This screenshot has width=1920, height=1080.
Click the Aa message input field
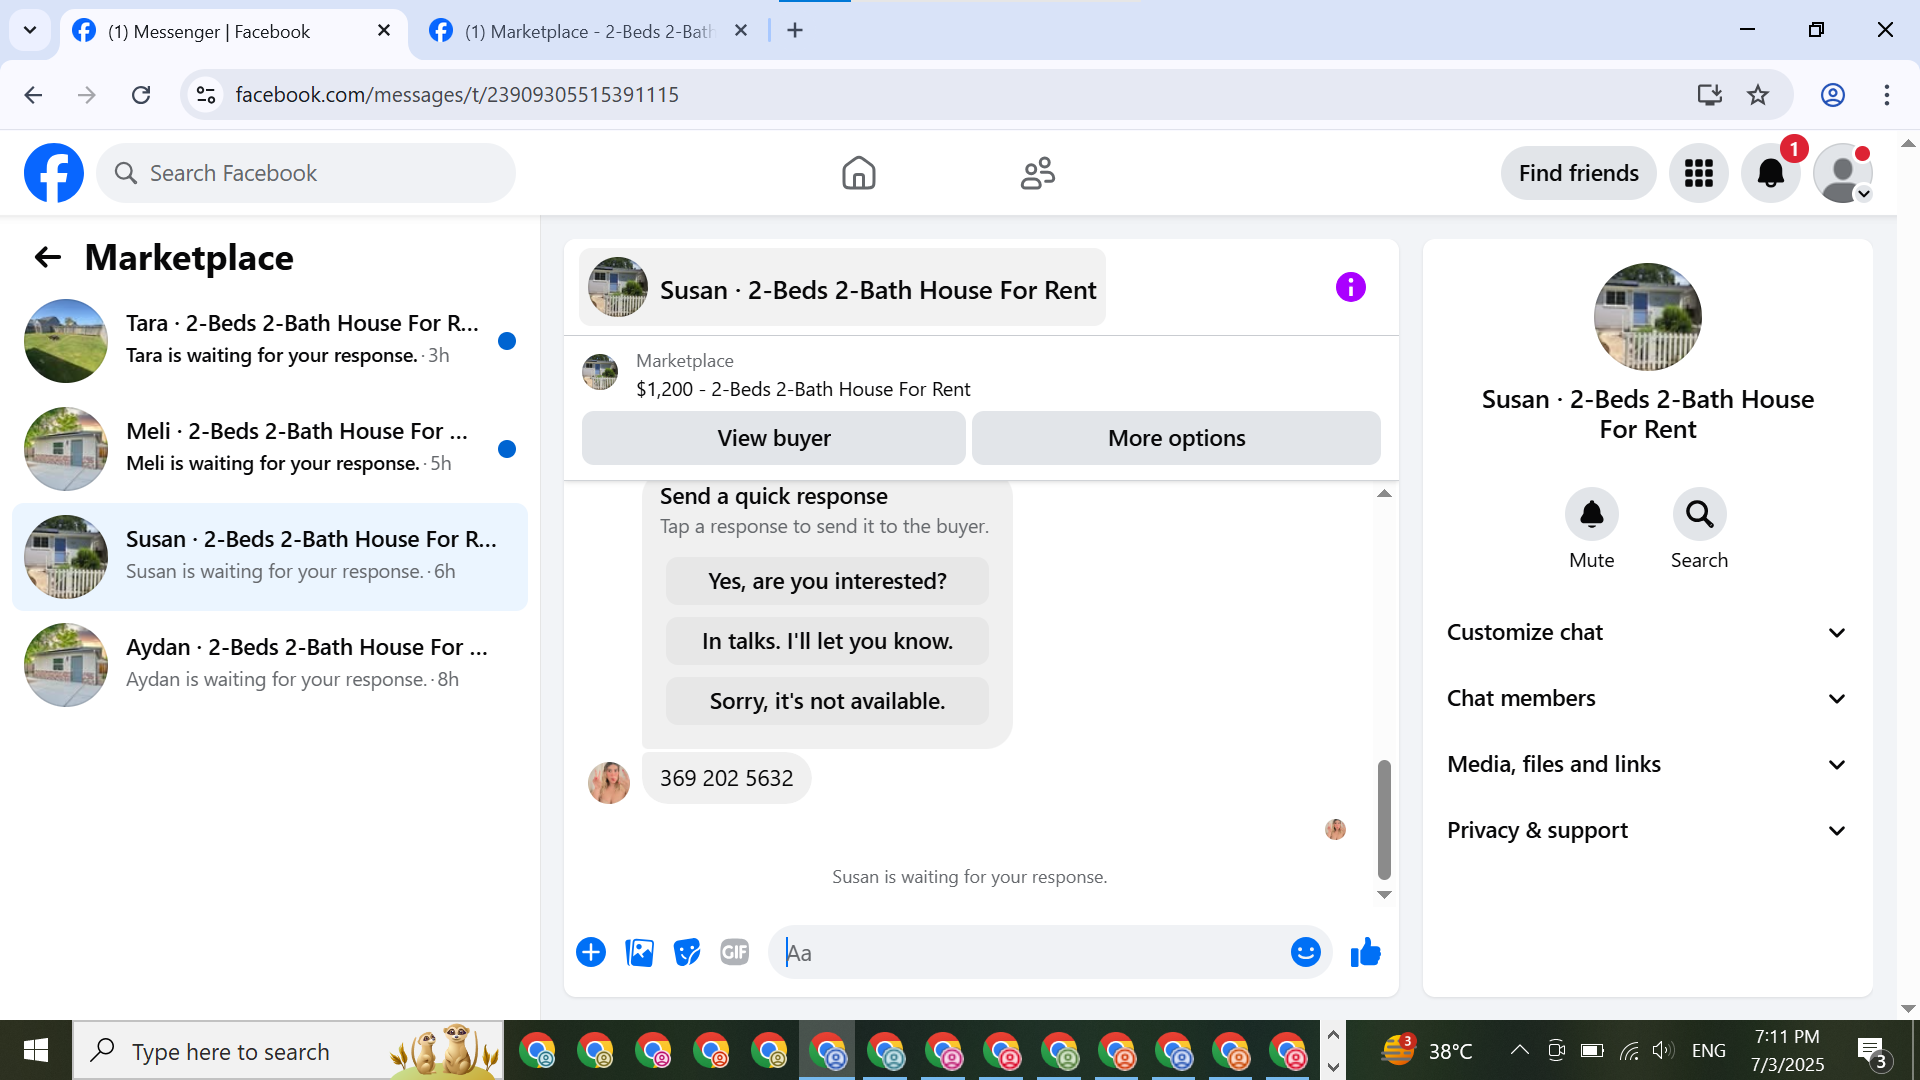pos(1030,953)
